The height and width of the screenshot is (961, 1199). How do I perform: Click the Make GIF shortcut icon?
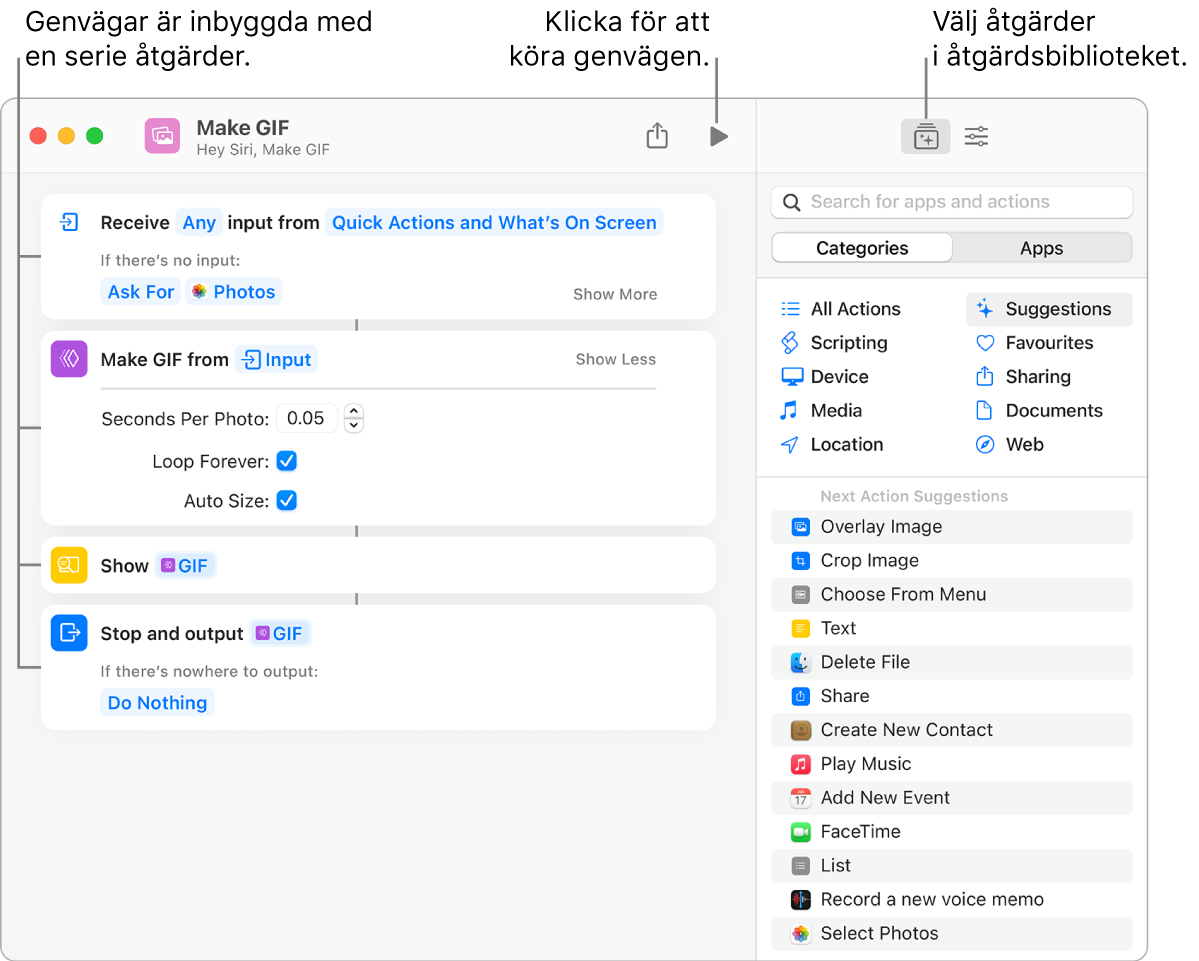point(162,136)
